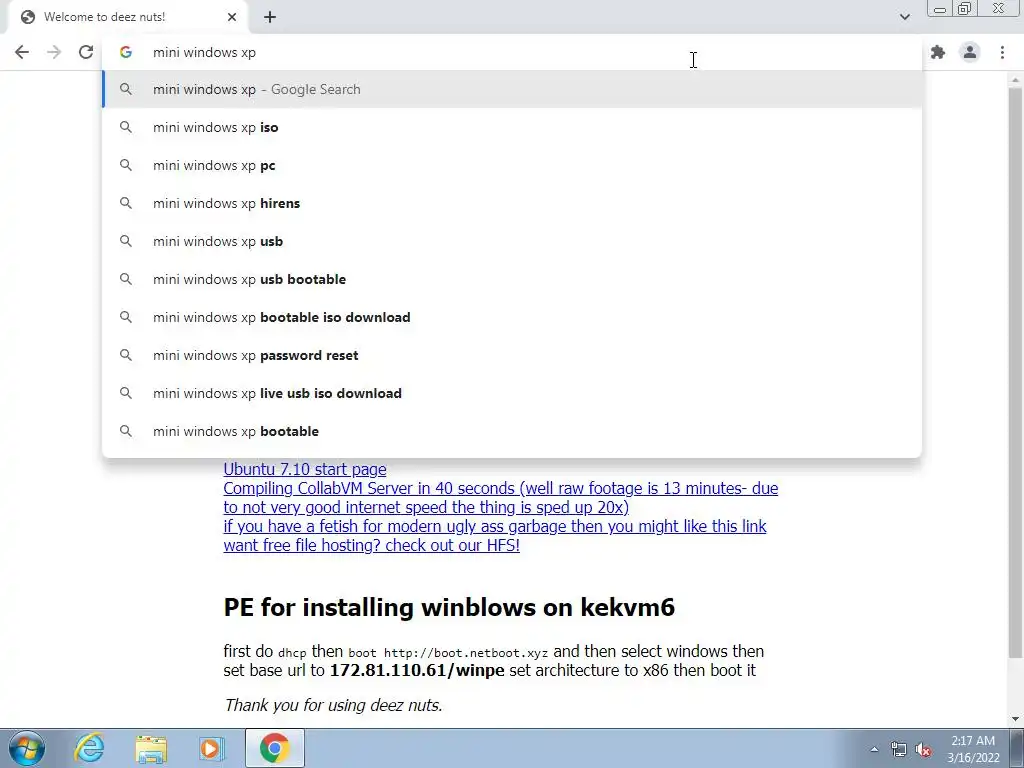Image resolution: width=1024 pixels, height=768 pixels.
Task: Select the 'Welcome to deez nuts!' tab
Action: pyautogui.click(x=127, y=17)
